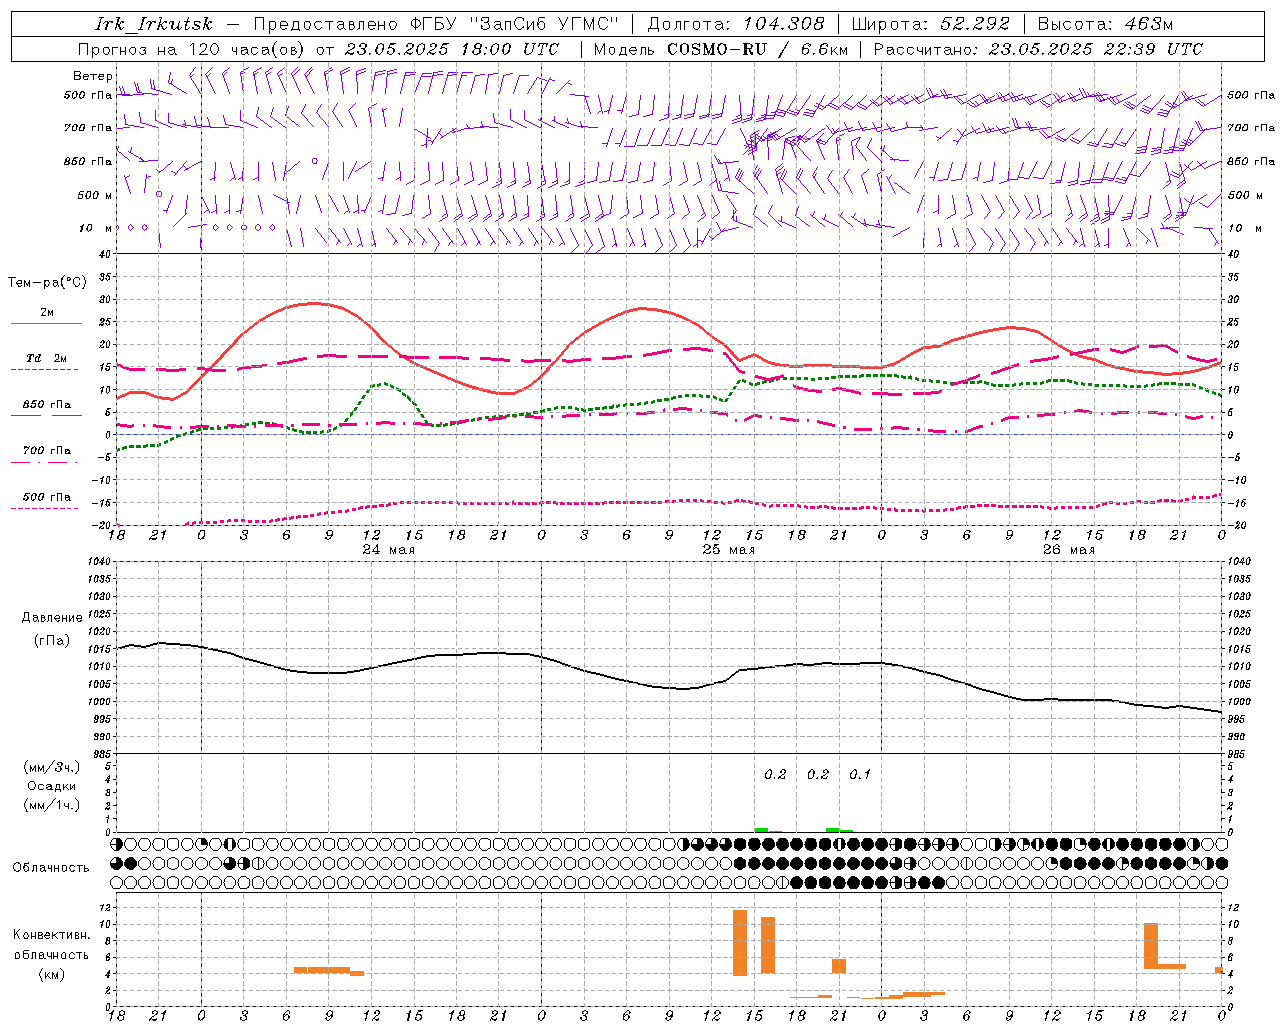This screenshot has width=1280, height=1024.
Task: Select the longitude value Долгота: 104.308
Action: [x=736, y=24]
